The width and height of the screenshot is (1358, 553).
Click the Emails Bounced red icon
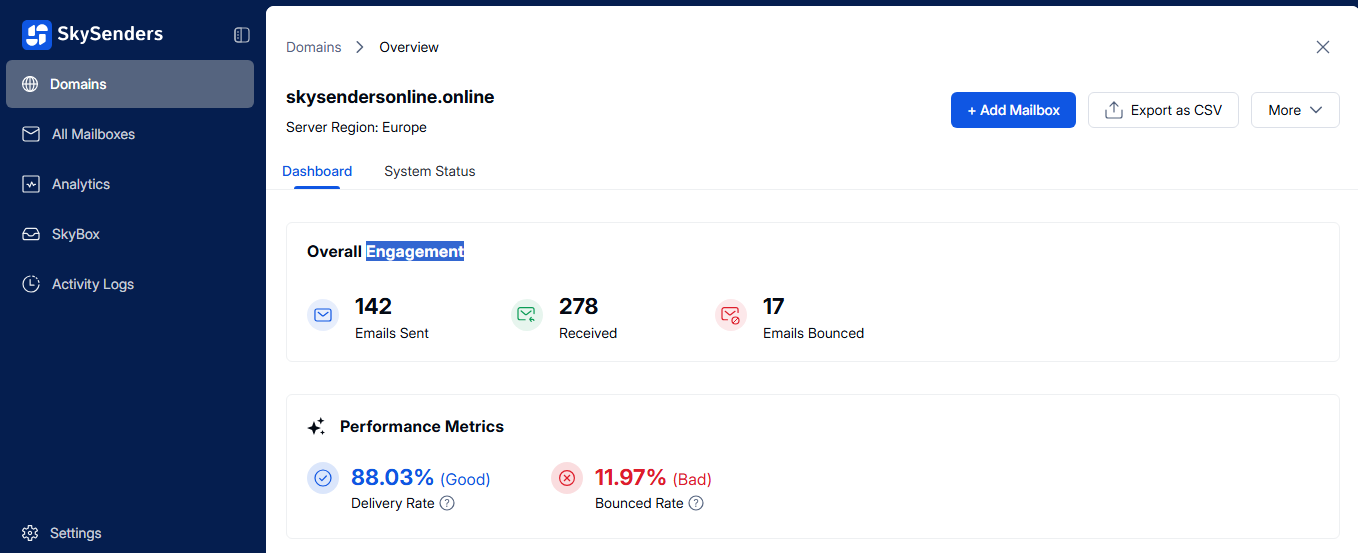pos(731,315)
